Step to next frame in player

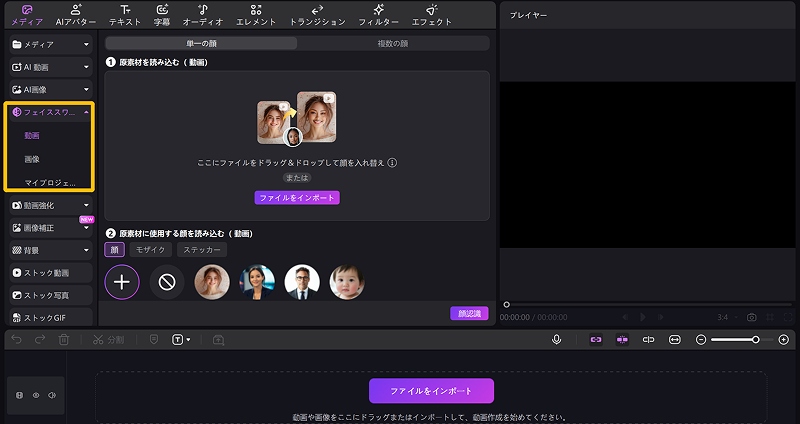click(x=661, y=317)
